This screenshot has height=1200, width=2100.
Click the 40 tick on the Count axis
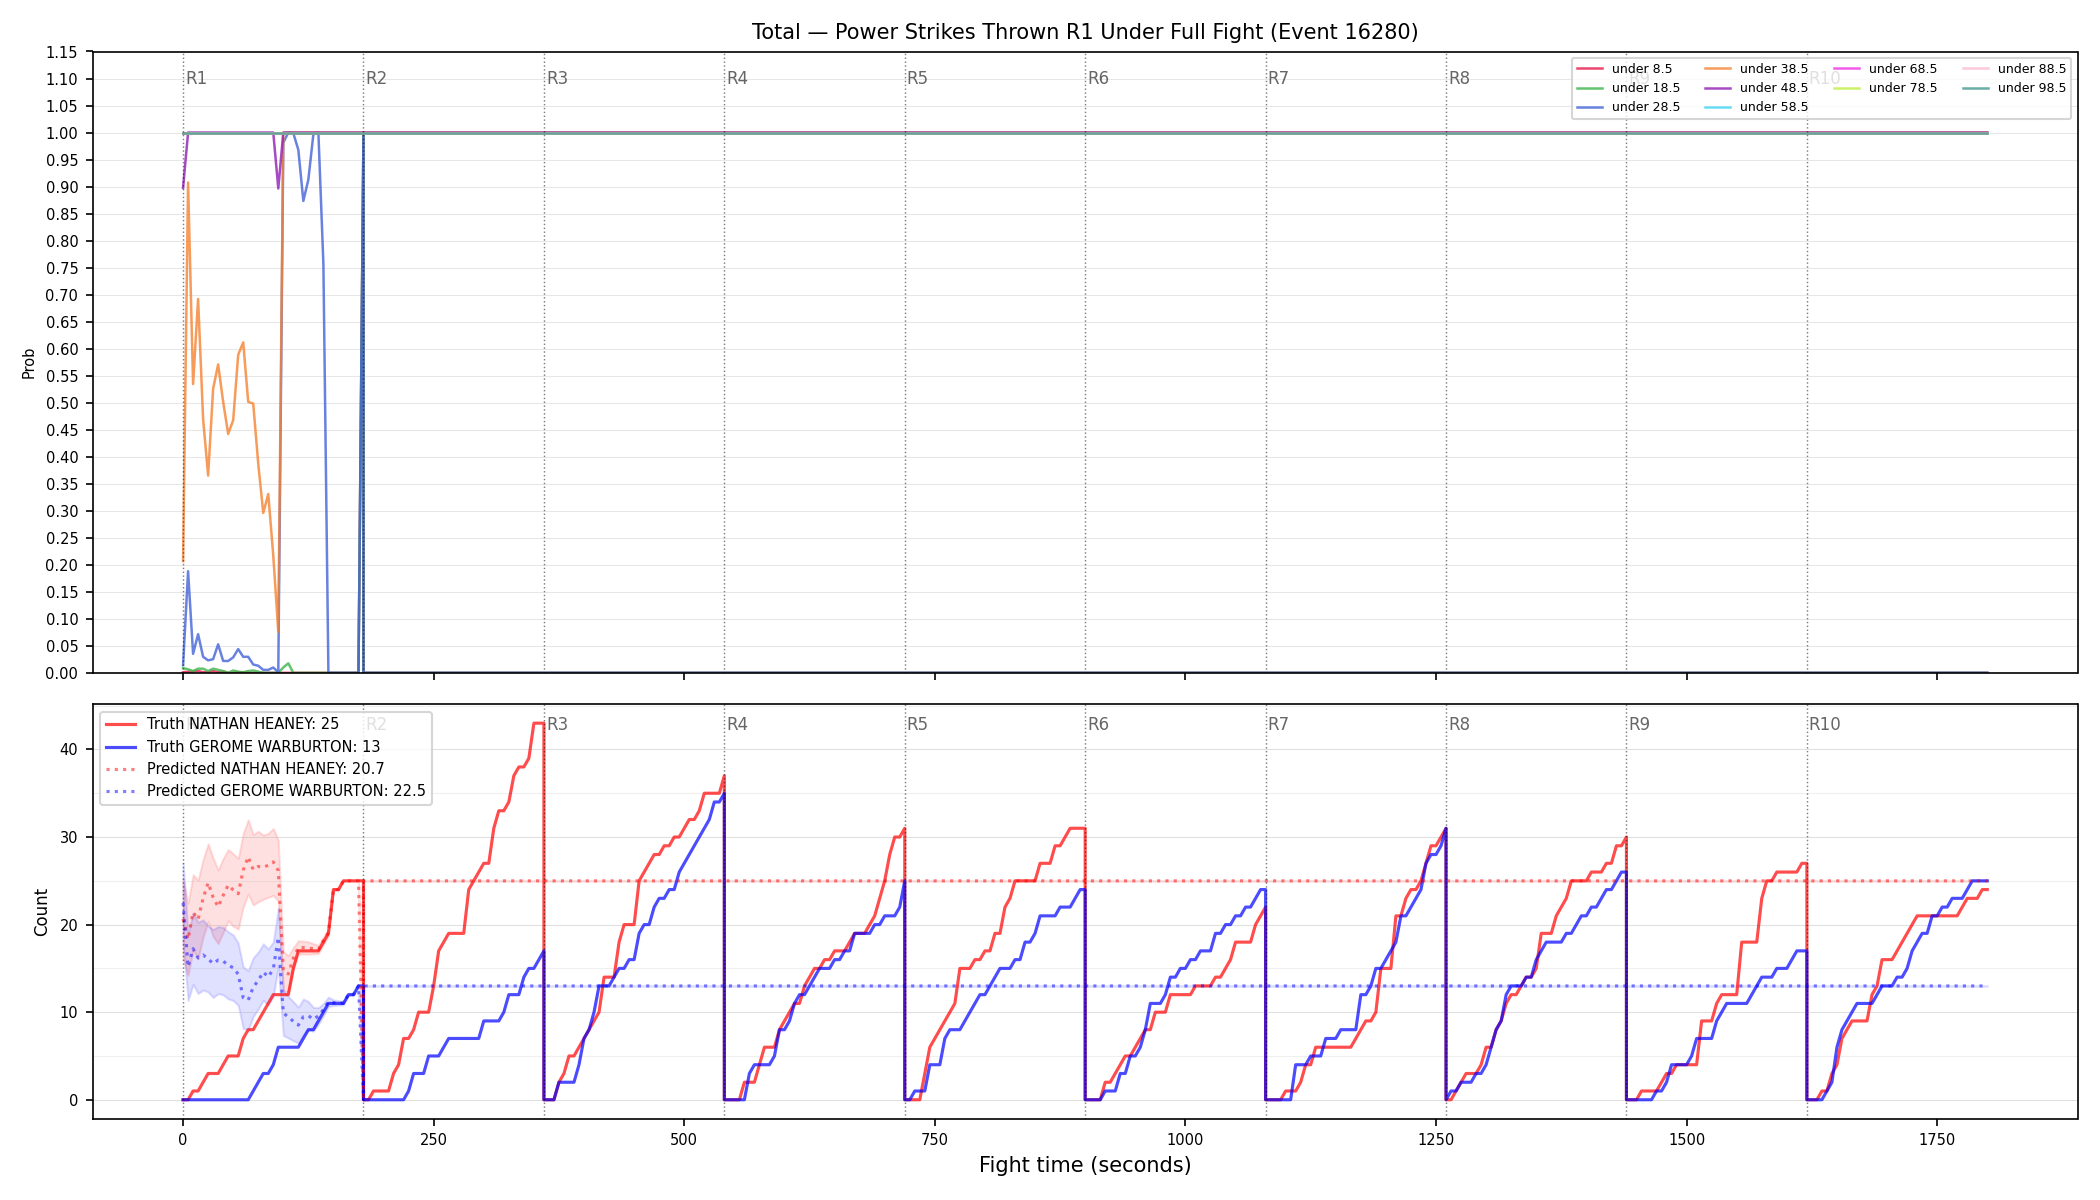pyautogui.click(x=68, y=749)
